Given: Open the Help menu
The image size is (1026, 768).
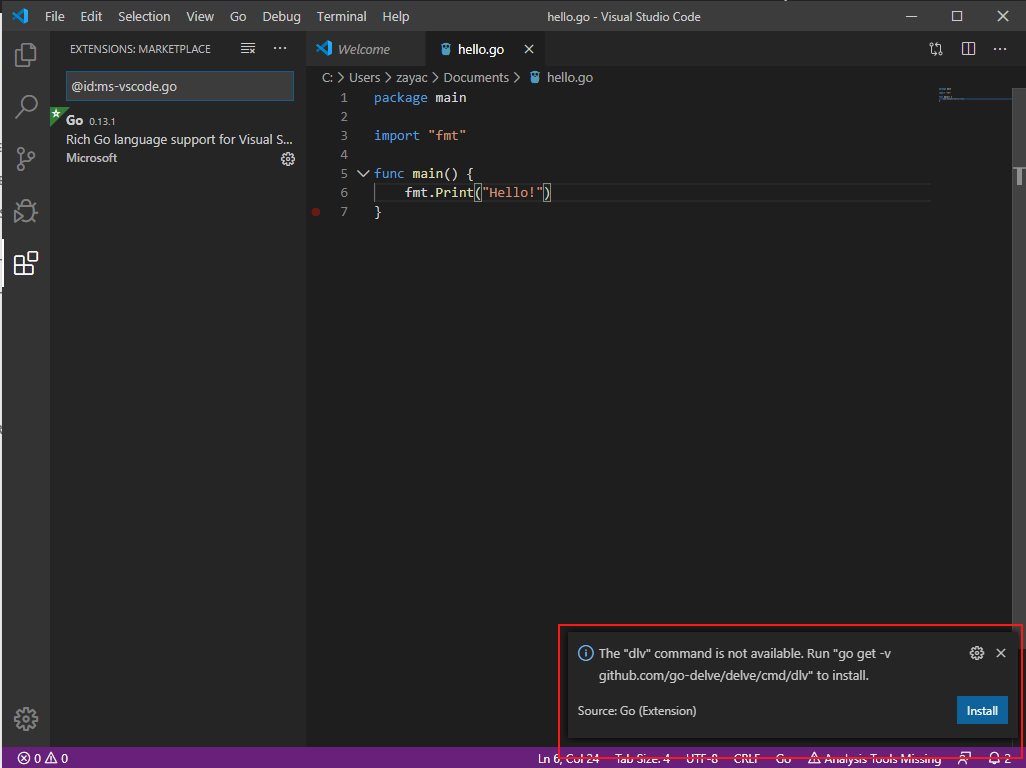Looking at the screenshot, I should [x=396, y=16].
